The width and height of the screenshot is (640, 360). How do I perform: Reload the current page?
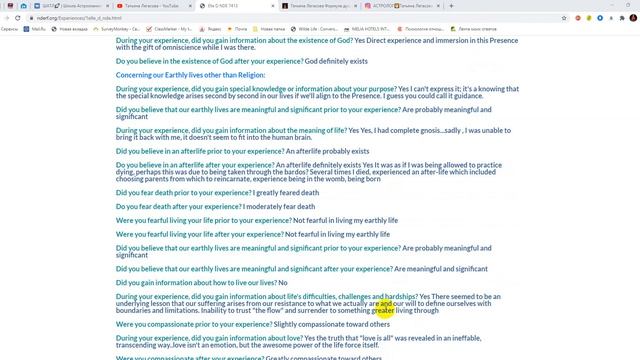[x=18, y=18]
